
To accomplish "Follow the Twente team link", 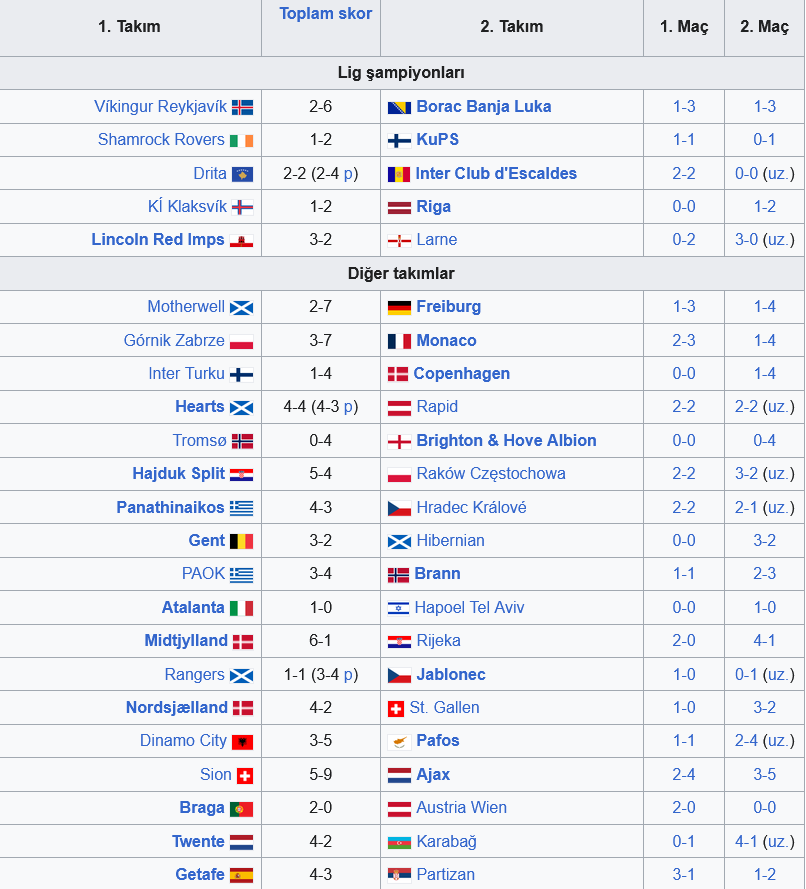I will point(198,842).
